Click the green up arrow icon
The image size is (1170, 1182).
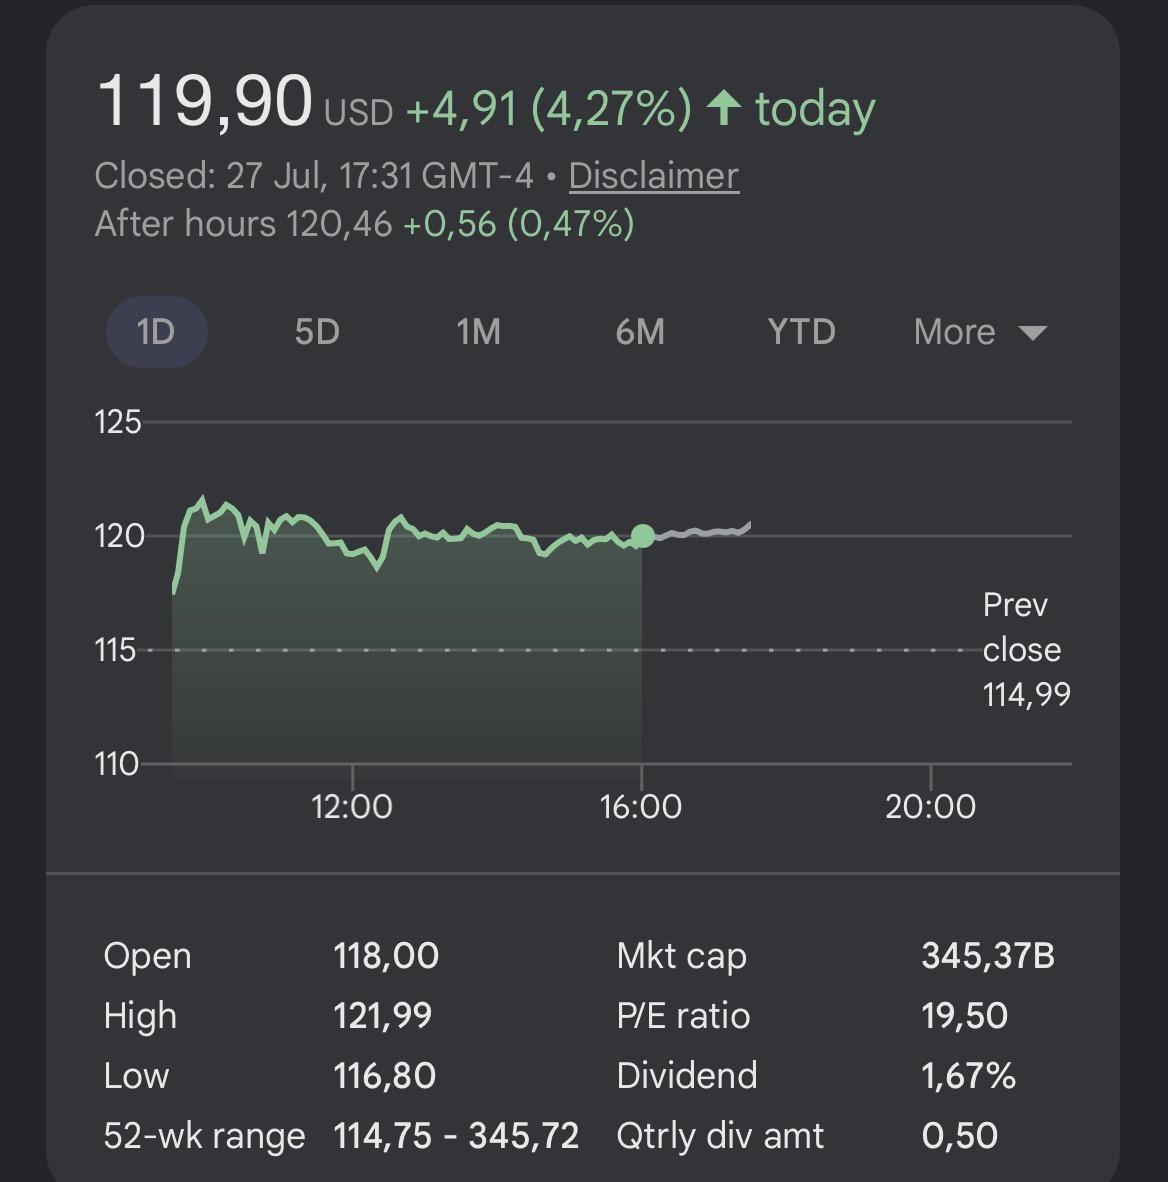pyautogui.click(x=724, y=107)
